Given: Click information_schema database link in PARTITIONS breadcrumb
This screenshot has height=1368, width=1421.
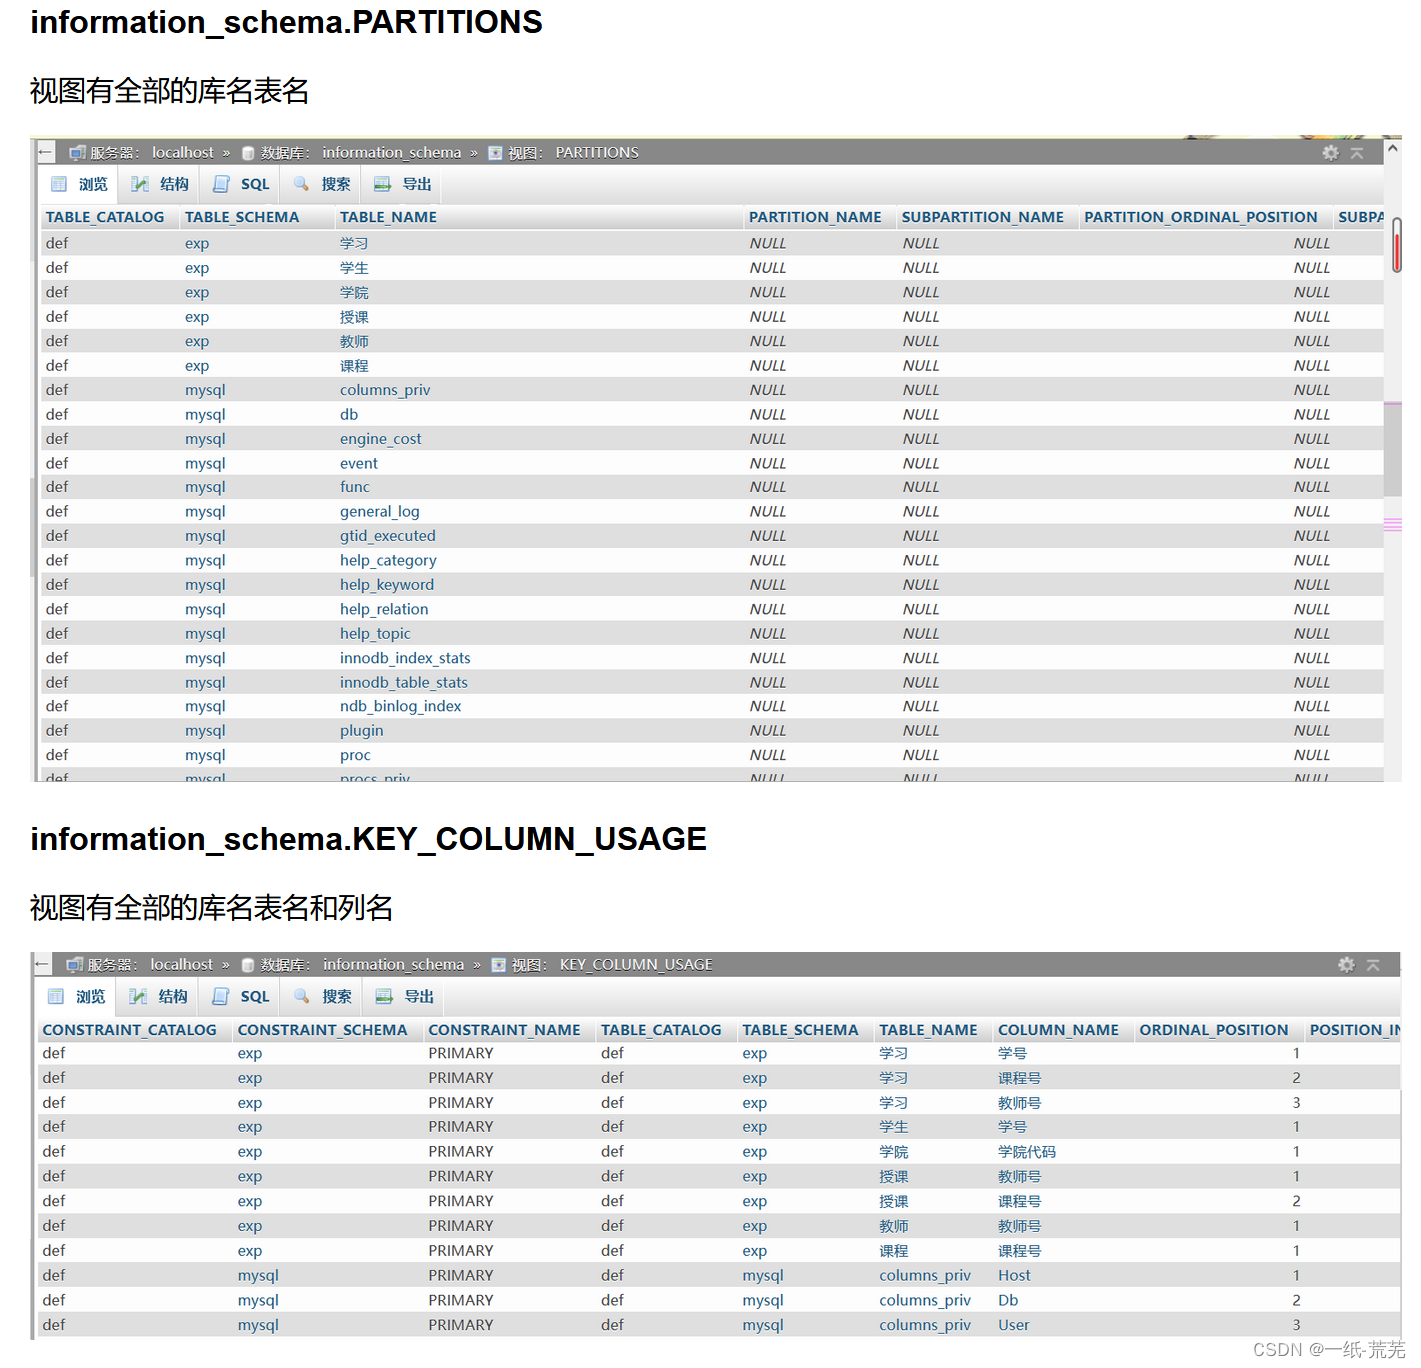Looking at the screenshot, I should click(x=391, y=152).
